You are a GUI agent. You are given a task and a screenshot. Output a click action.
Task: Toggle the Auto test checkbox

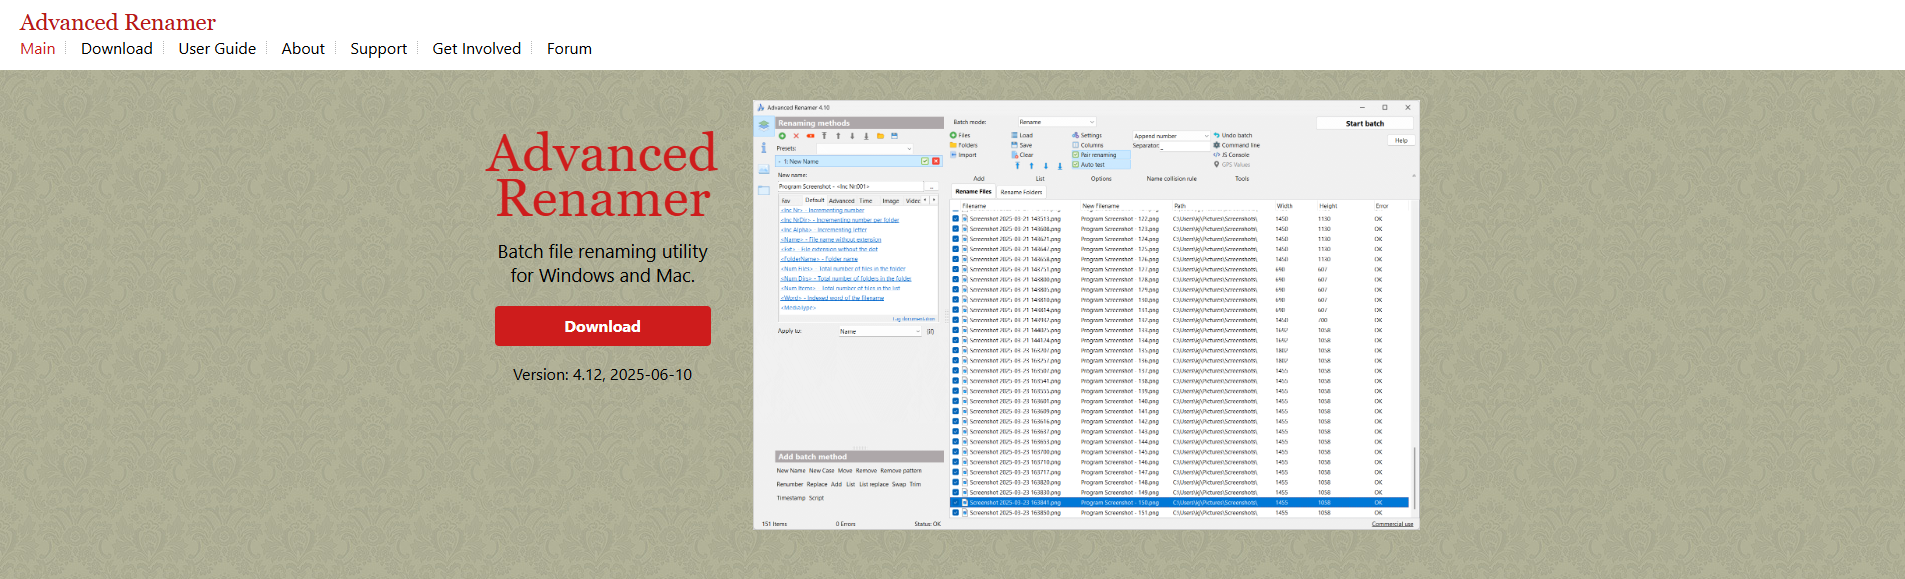click(x=1076, y=165)
